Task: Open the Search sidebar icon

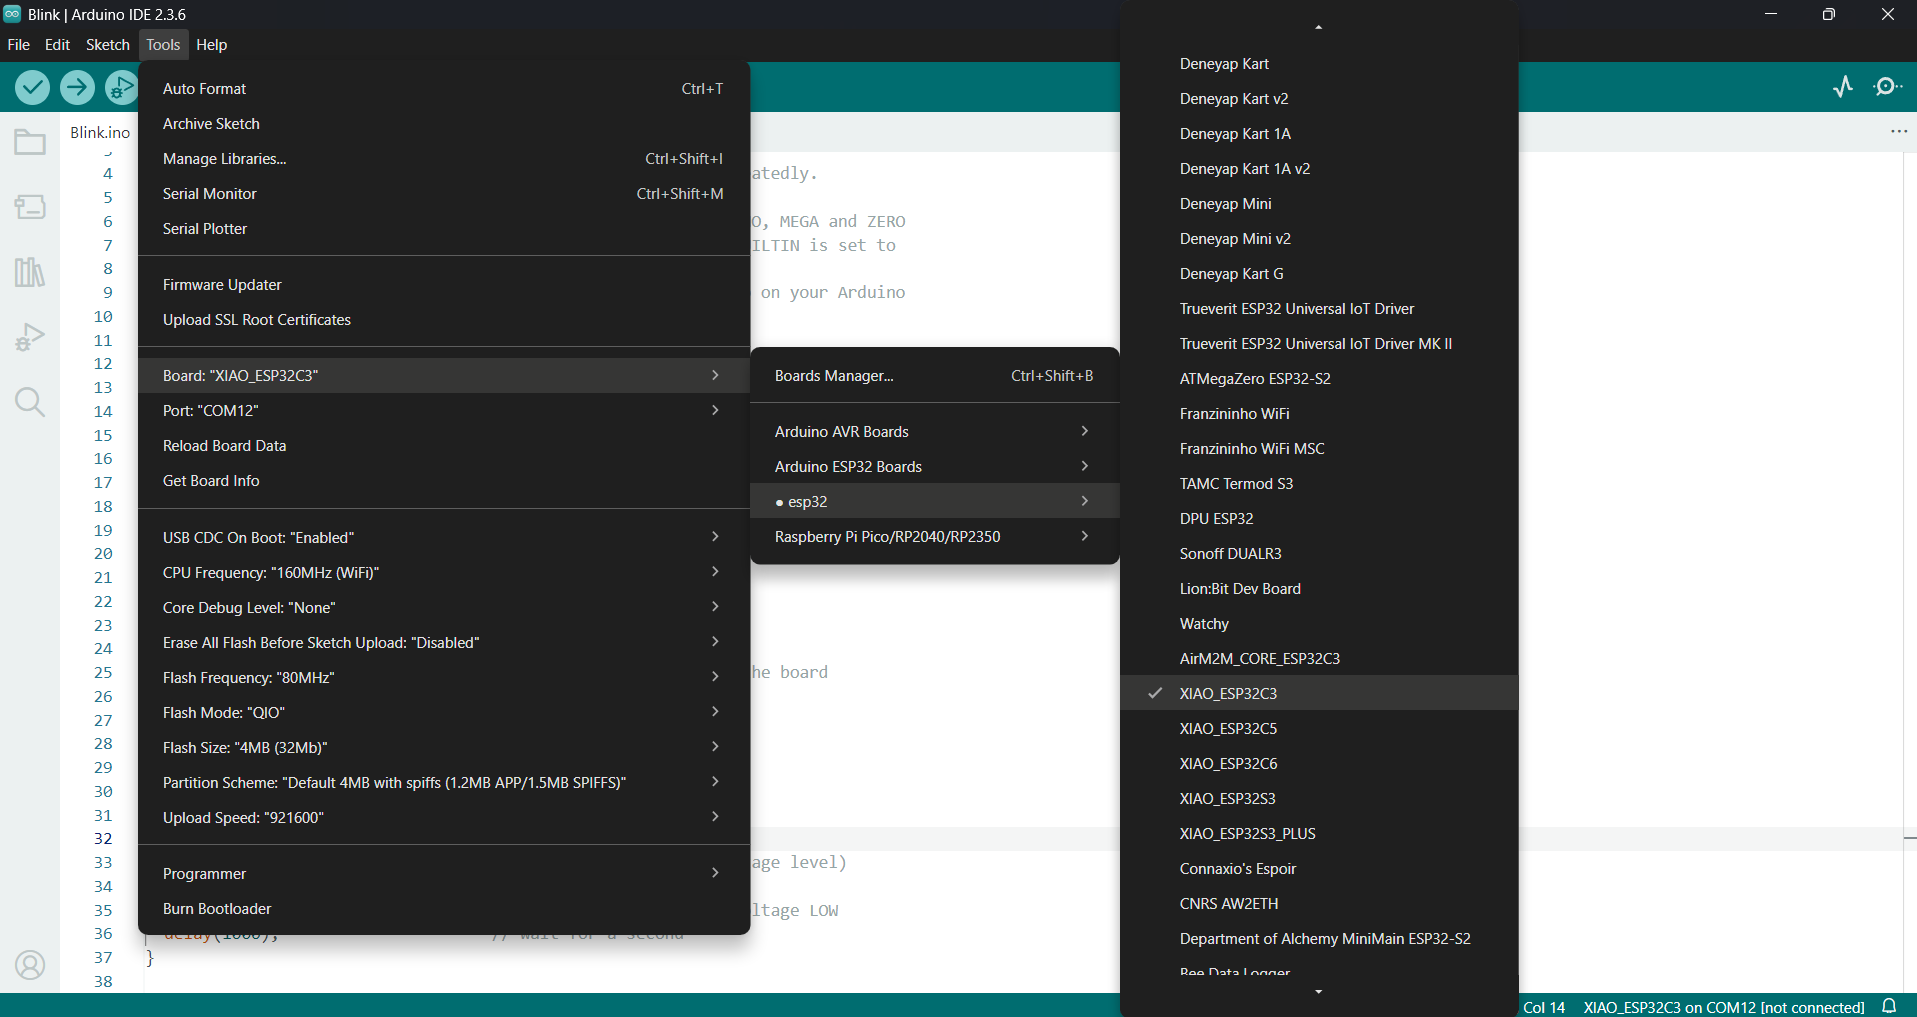Action: pos(30,402)
